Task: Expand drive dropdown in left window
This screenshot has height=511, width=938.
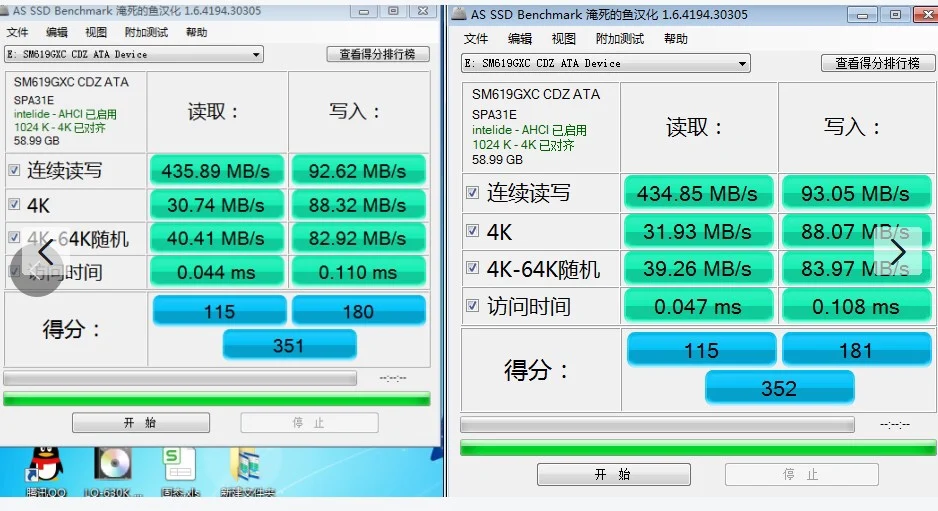Action: pyautogui.click(x=256, y=54)
